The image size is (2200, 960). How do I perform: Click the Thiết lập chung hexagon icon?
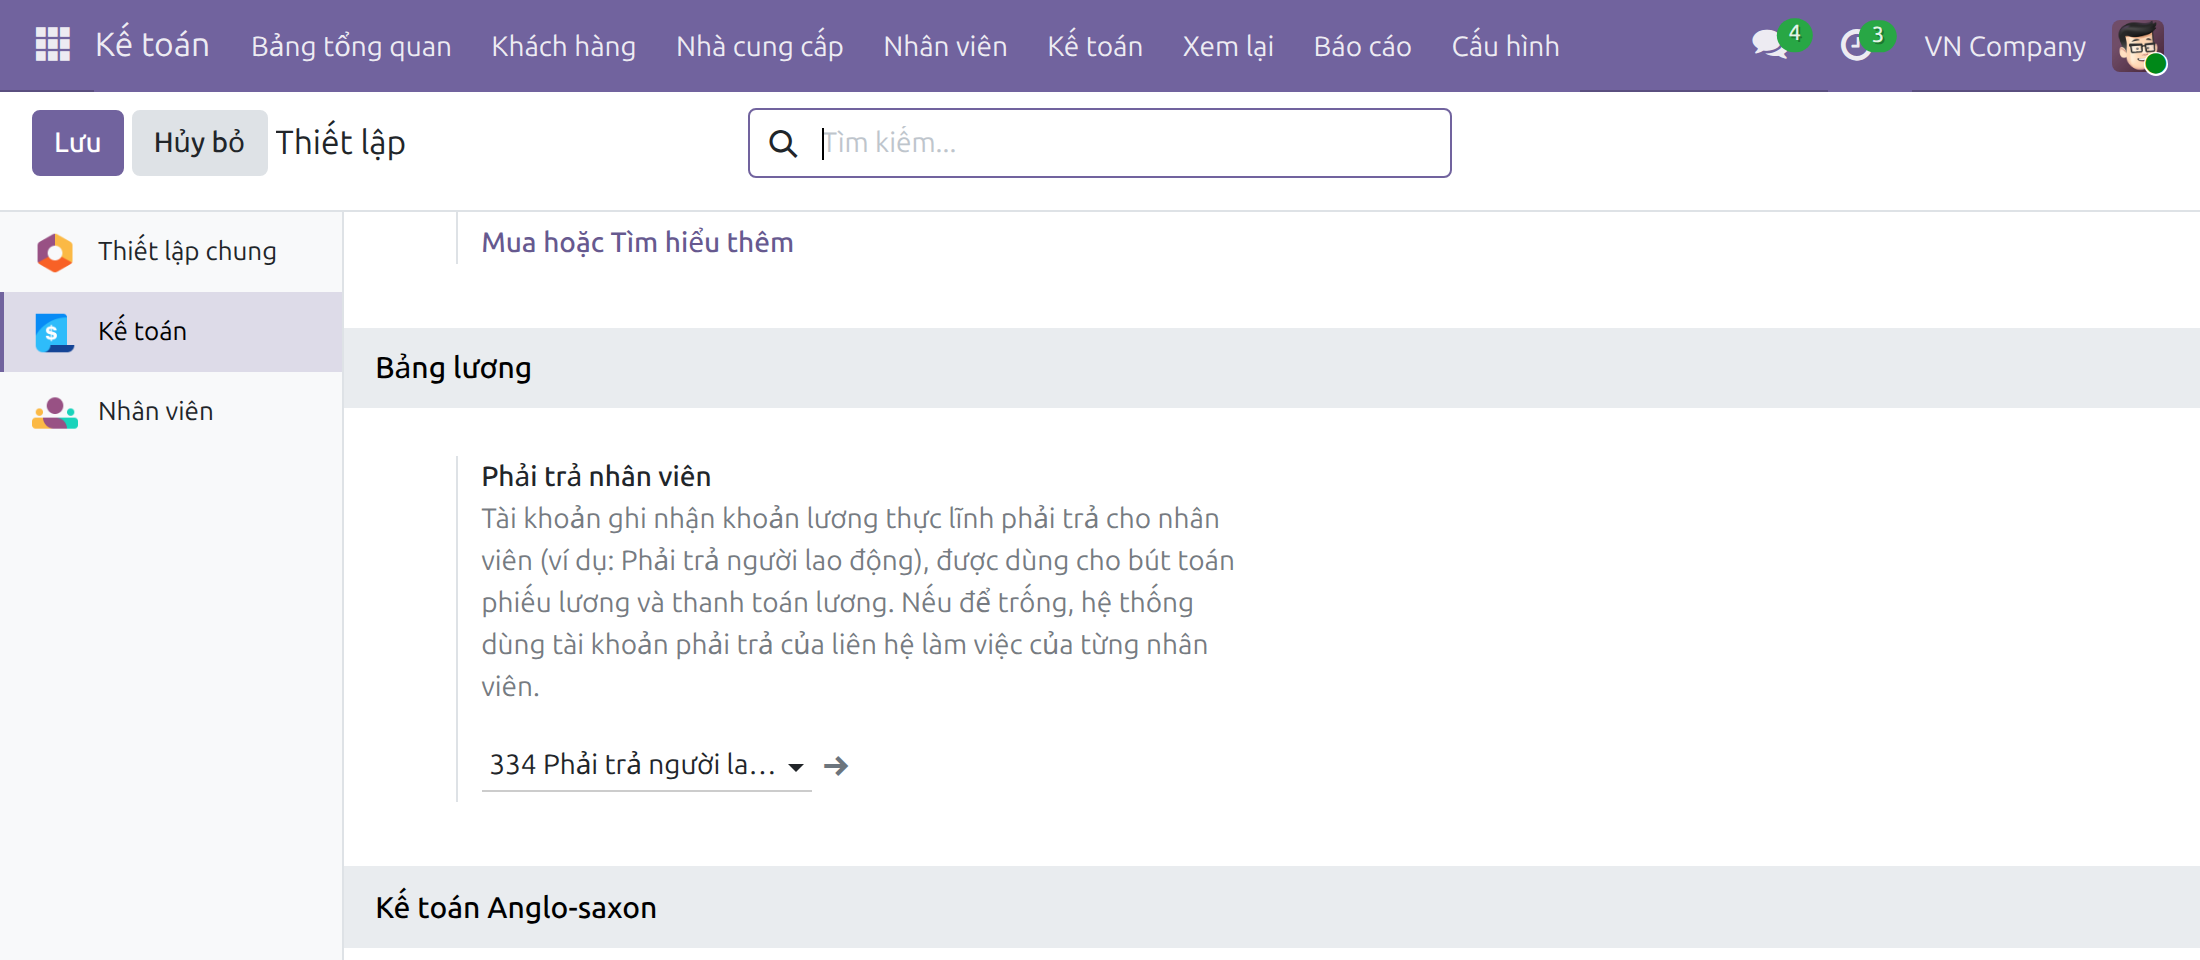pyautogui.click(x=55, y=252)
